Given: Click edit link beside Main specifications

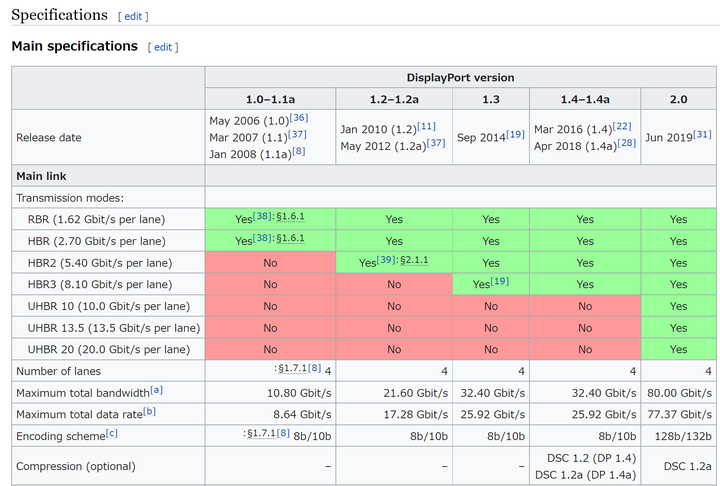Looking at the screenshot, I should tap(163, 47).
